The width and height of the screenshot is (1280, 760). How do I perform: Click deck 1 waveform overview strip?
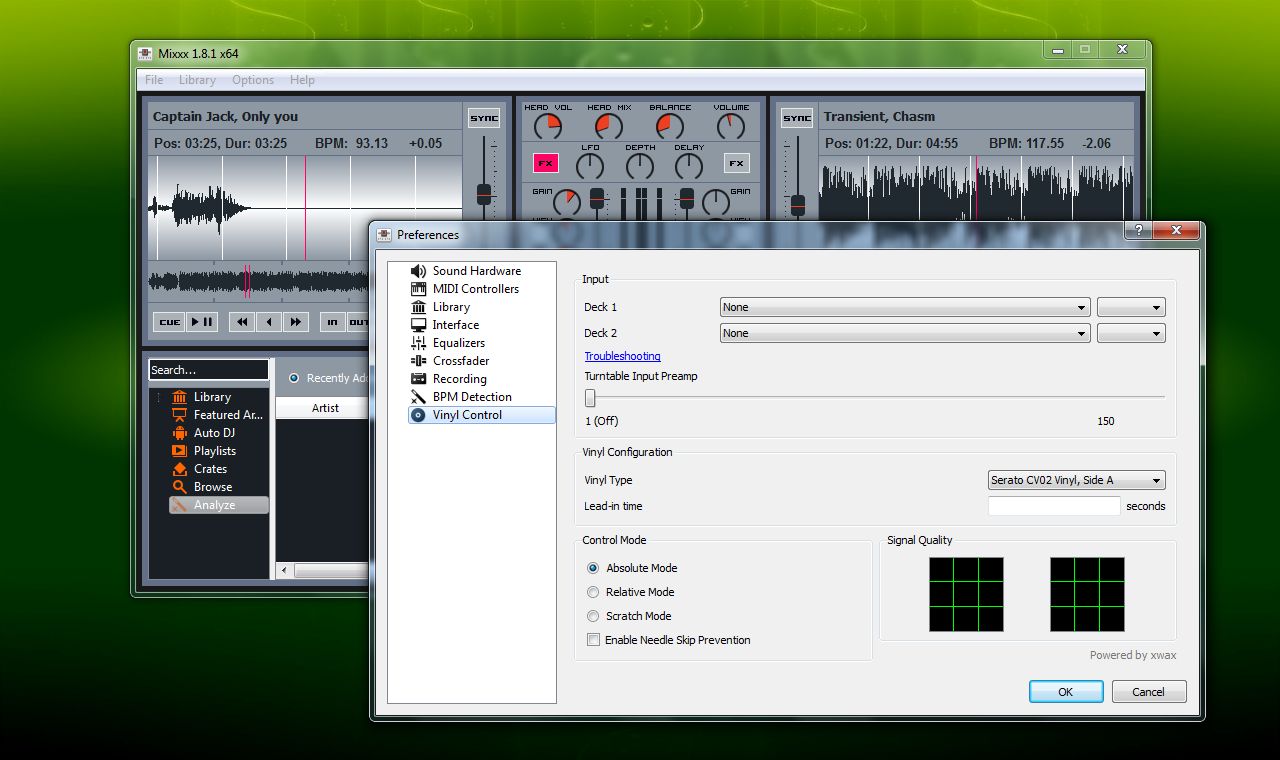click(x=258, y=281)
